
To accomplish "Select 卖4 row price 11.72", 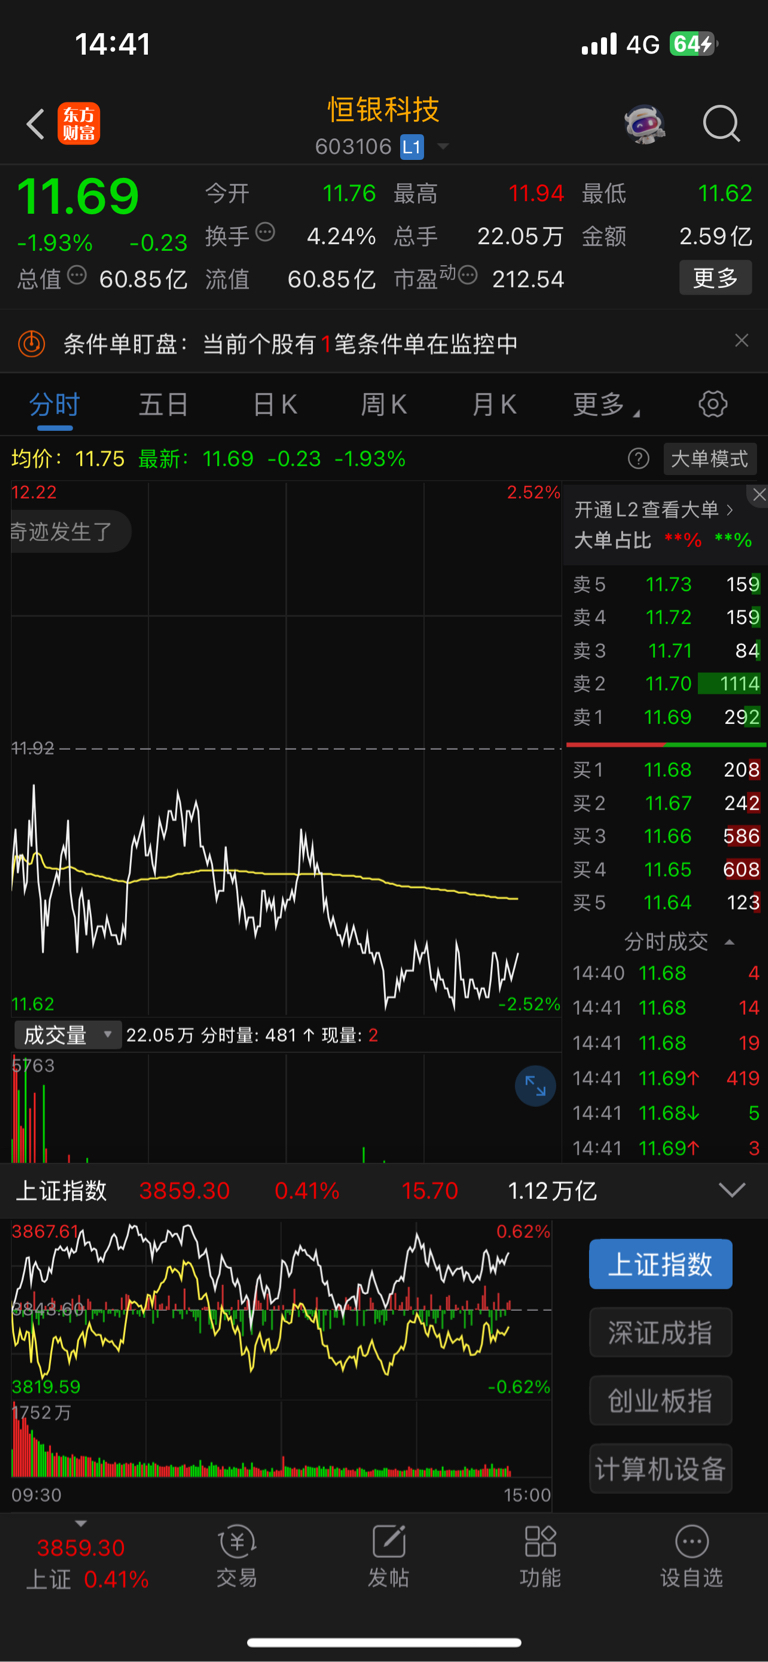I will pyautogui.click(x=666, y=617).
